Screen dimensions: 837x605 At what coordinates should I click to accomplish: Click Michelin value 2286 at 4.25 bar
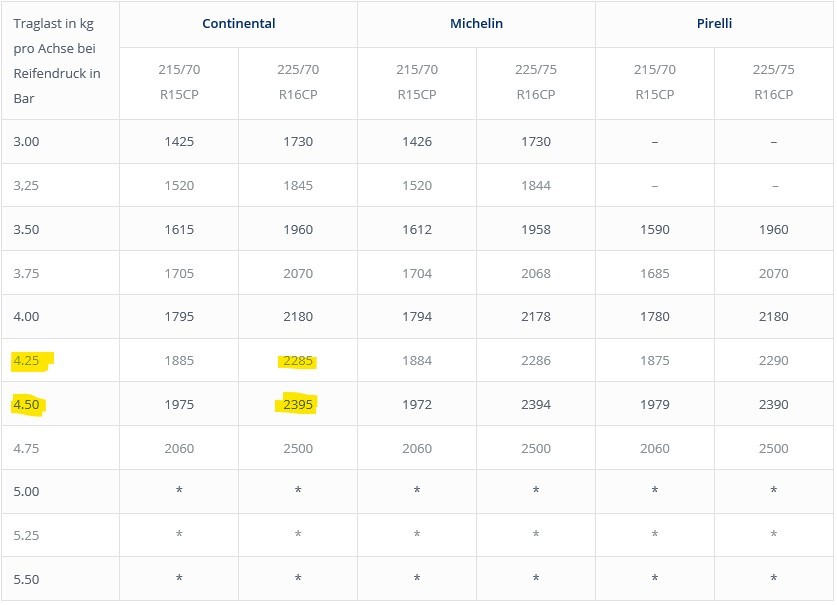point(536,360)
